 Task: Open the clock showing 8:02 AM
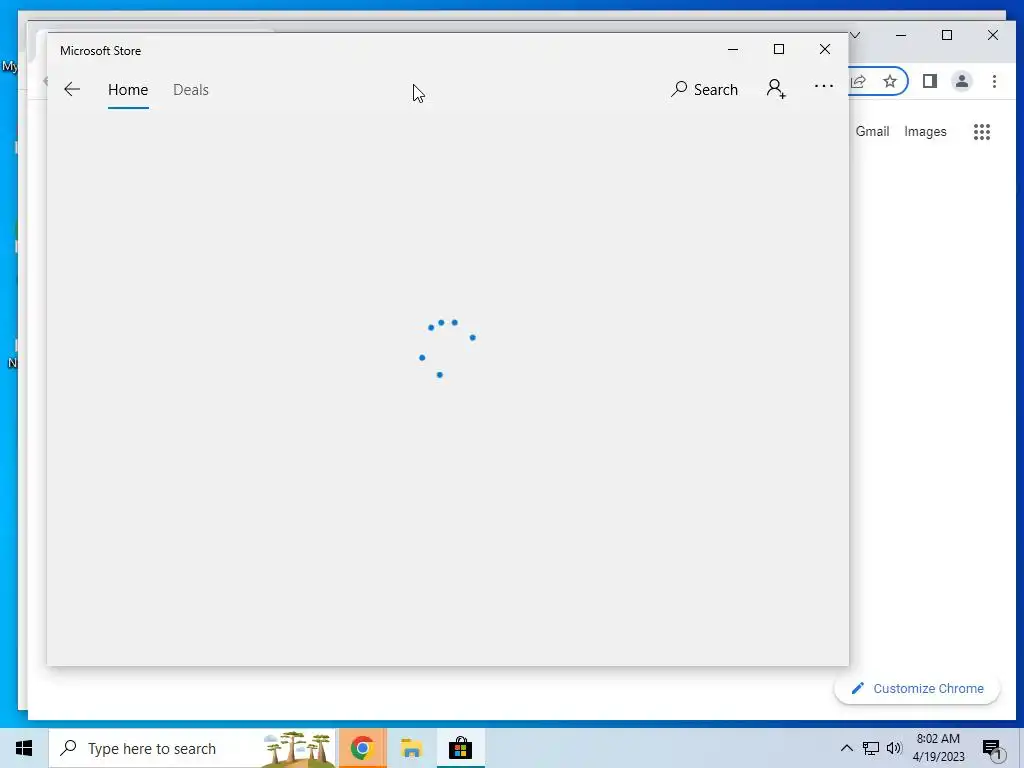[x=938, y=748]
